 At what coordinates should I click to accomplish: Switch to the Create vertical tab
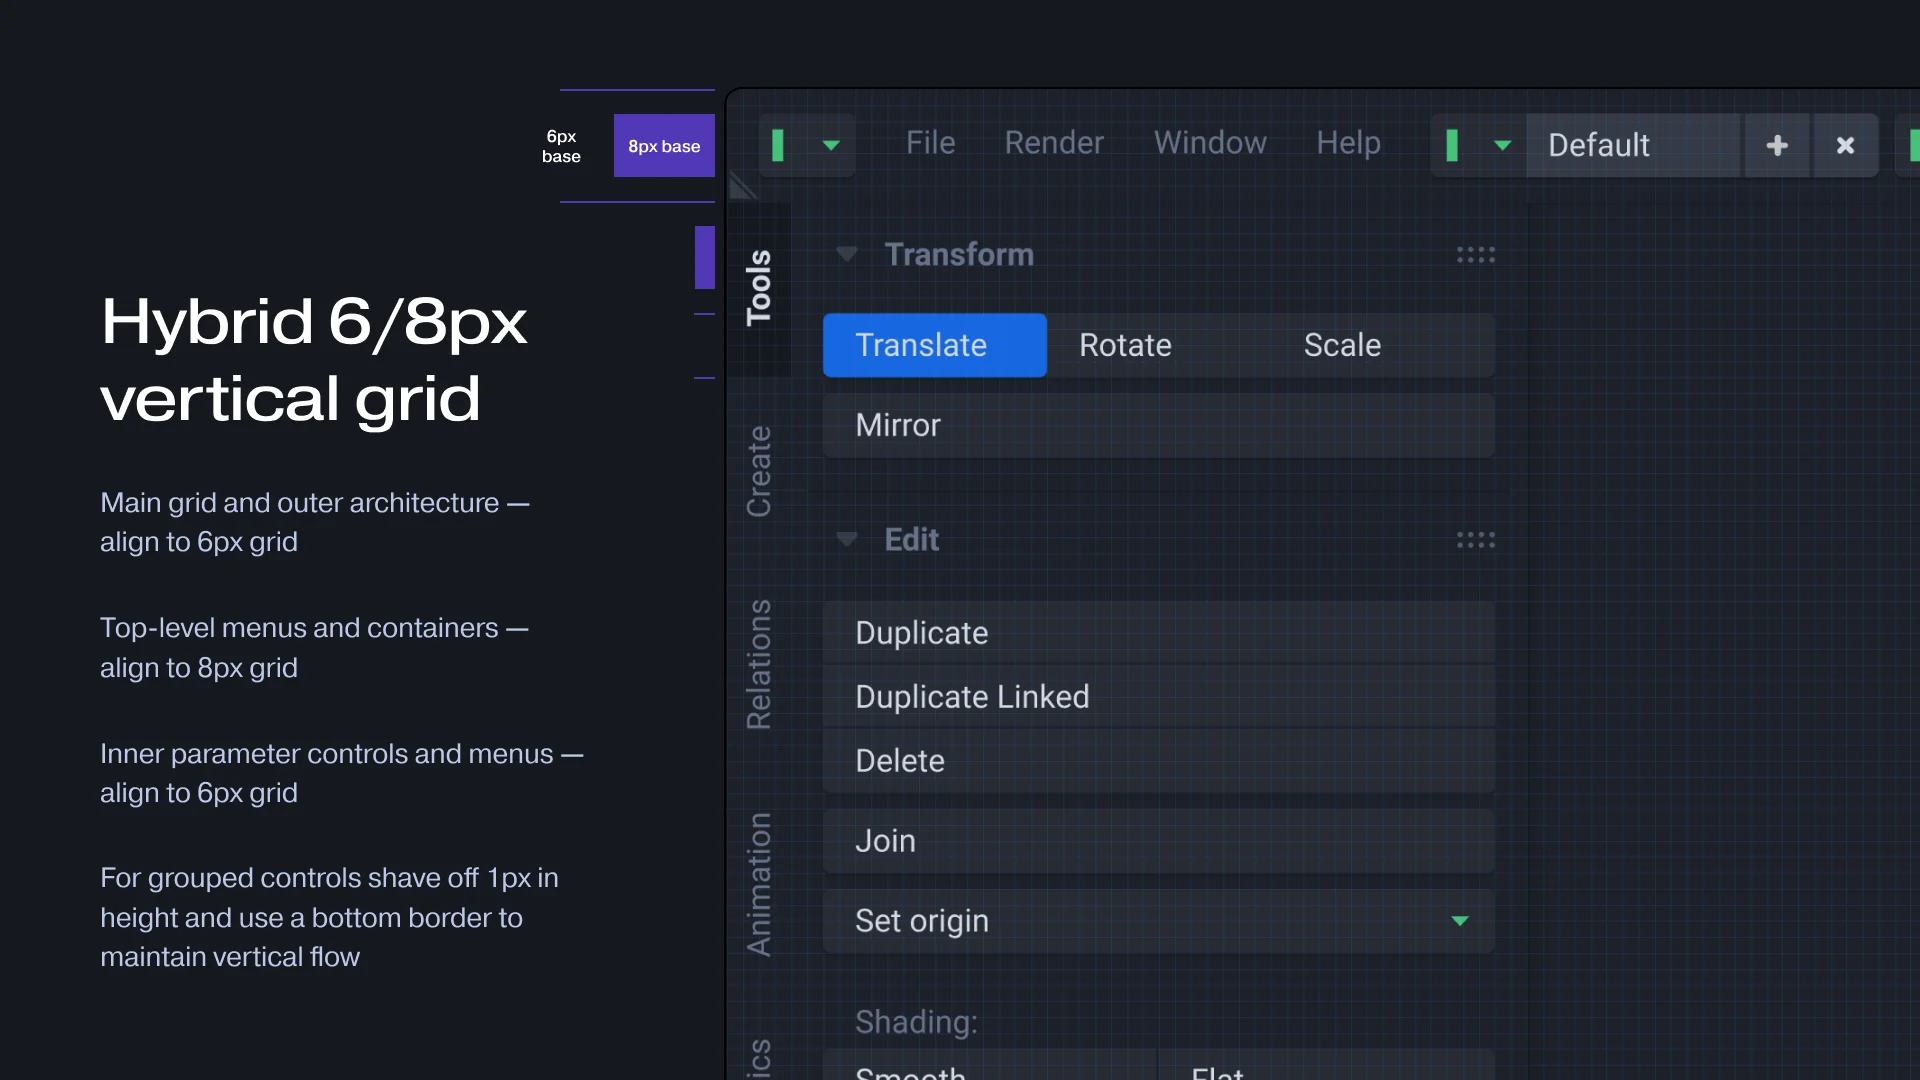[759, 471]
